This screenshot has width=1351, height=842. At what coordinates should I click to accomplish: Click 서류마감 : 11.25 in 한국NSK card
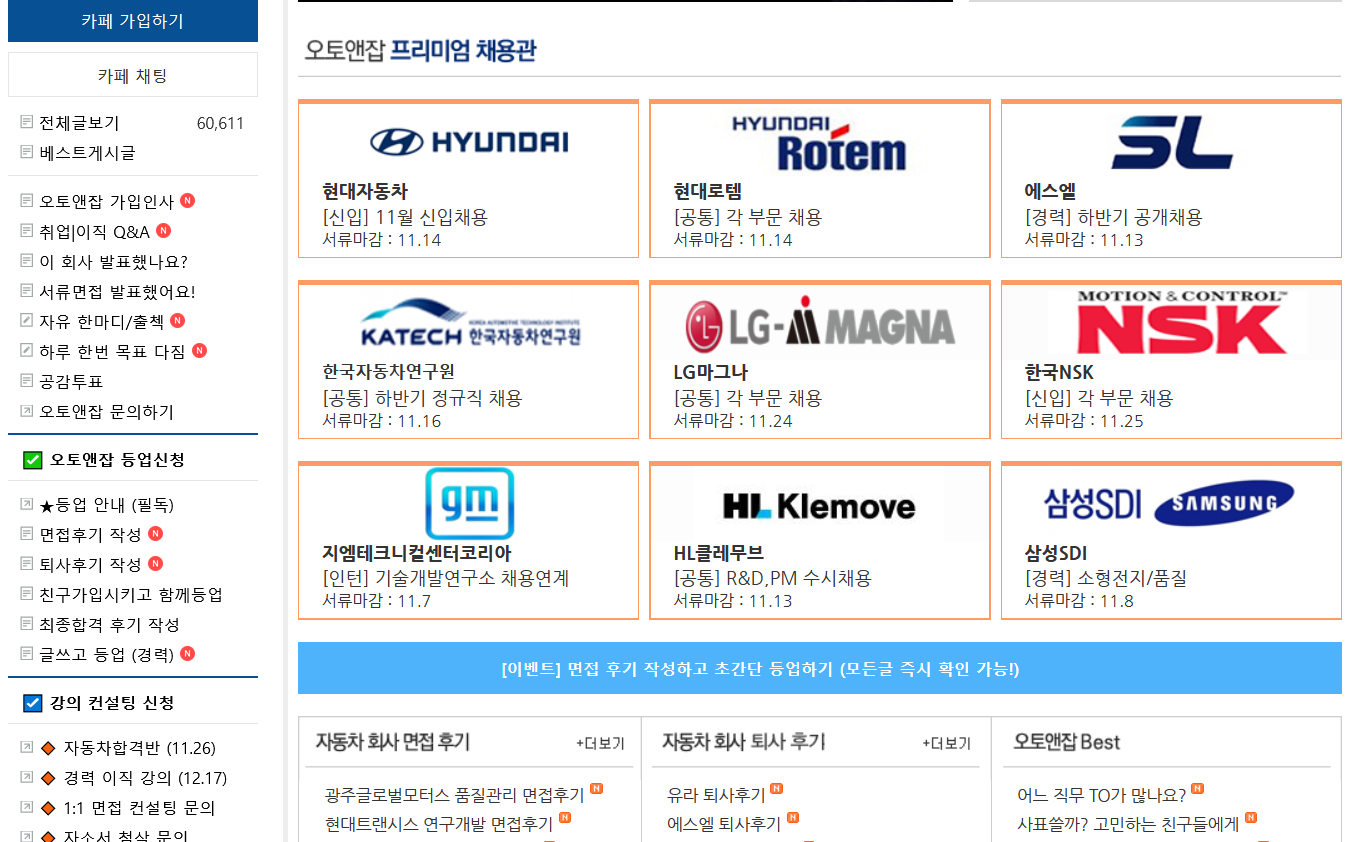pos(1083,421)
